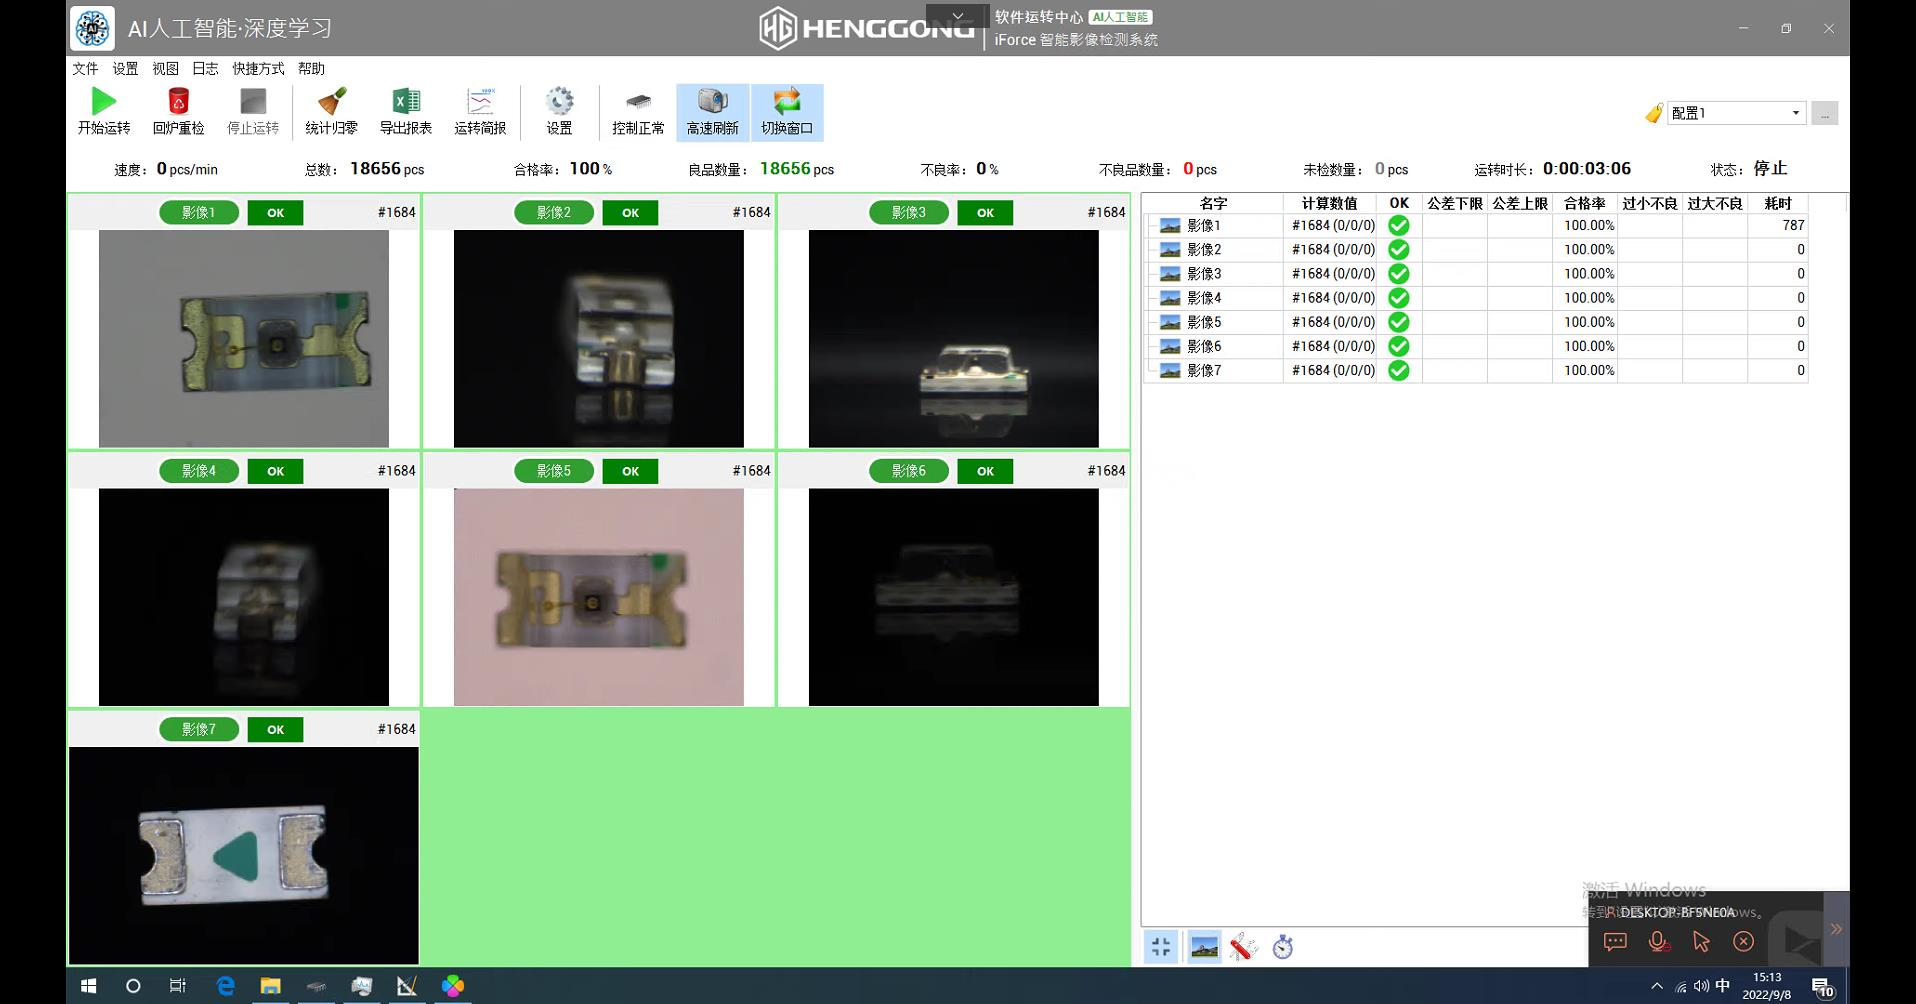
Task: Click the 影像1 green label button
Action: [x=199, y=212]
